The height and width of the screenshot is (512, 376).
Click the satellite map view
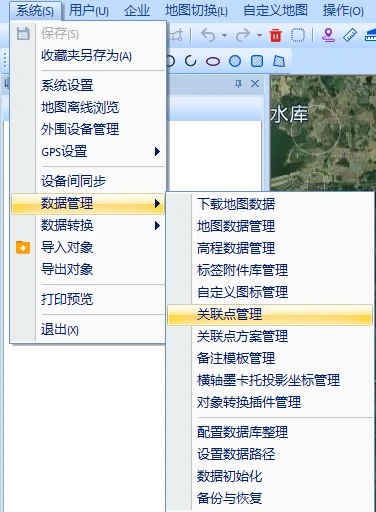click(323, 133)
